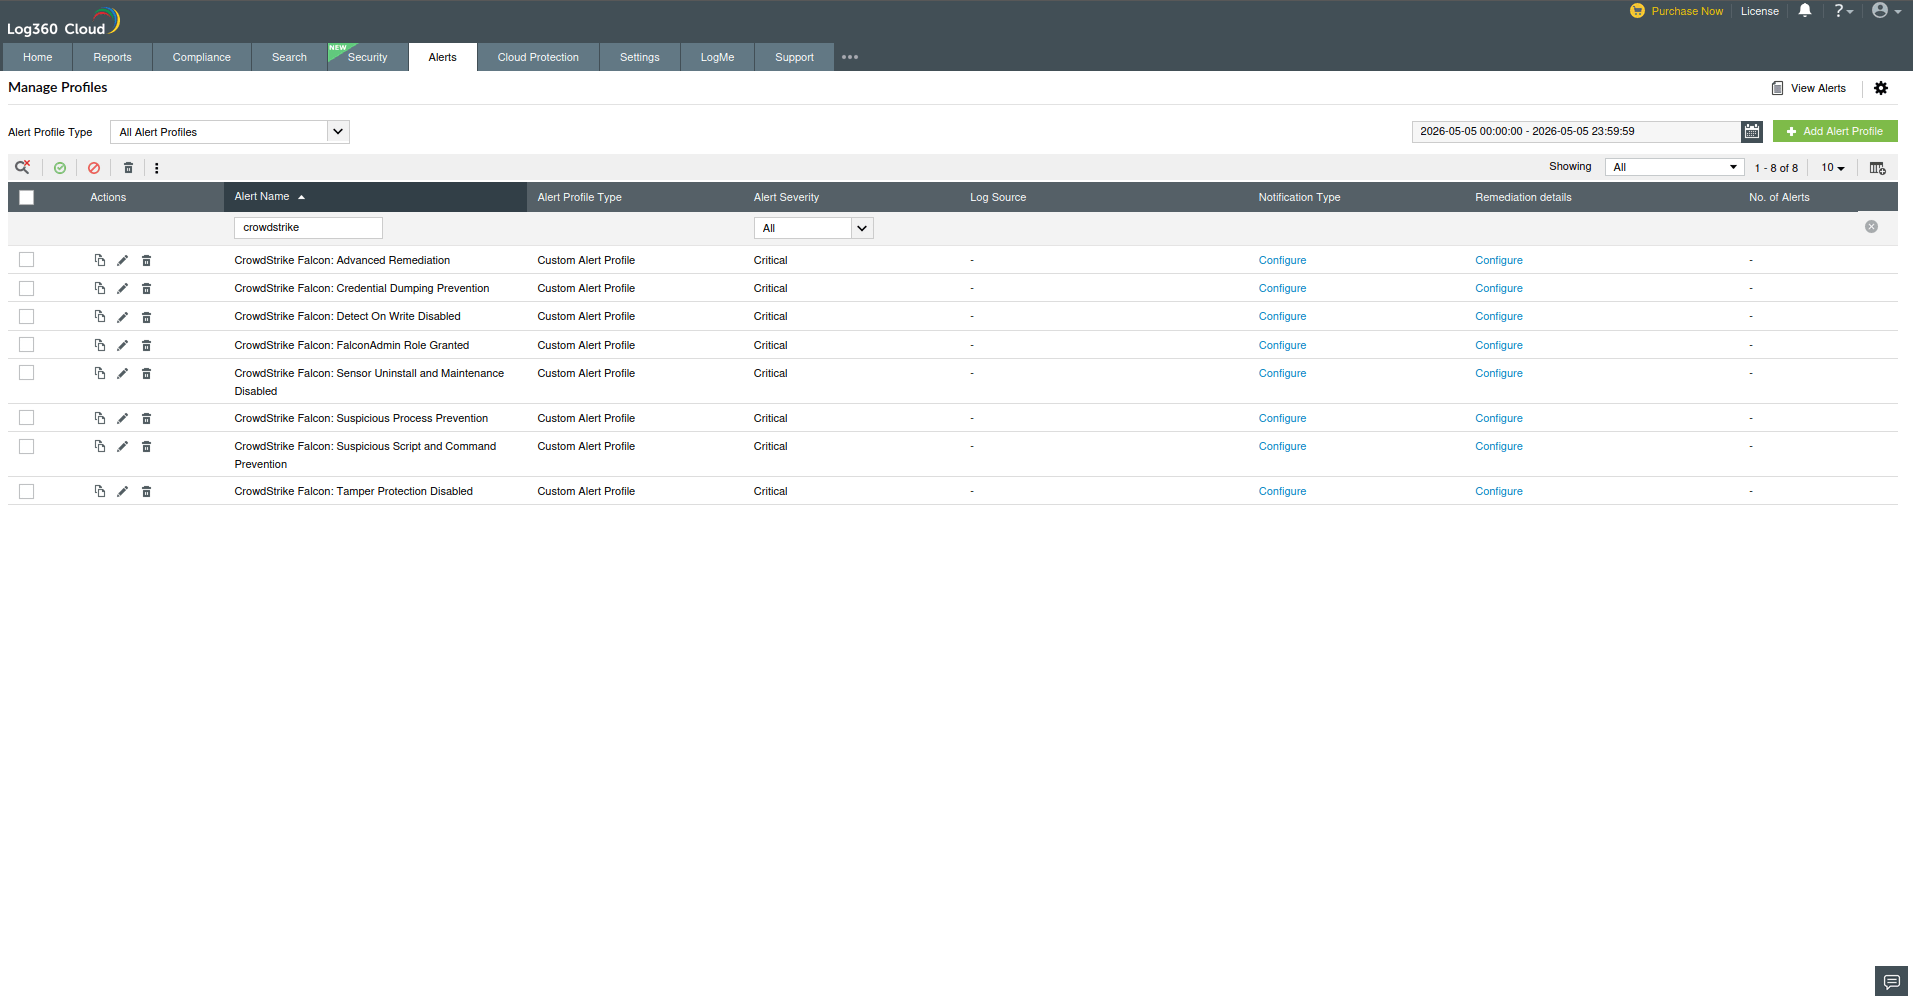Open Manage Profiles settings gear
1913x996 pixels.
1881,88
